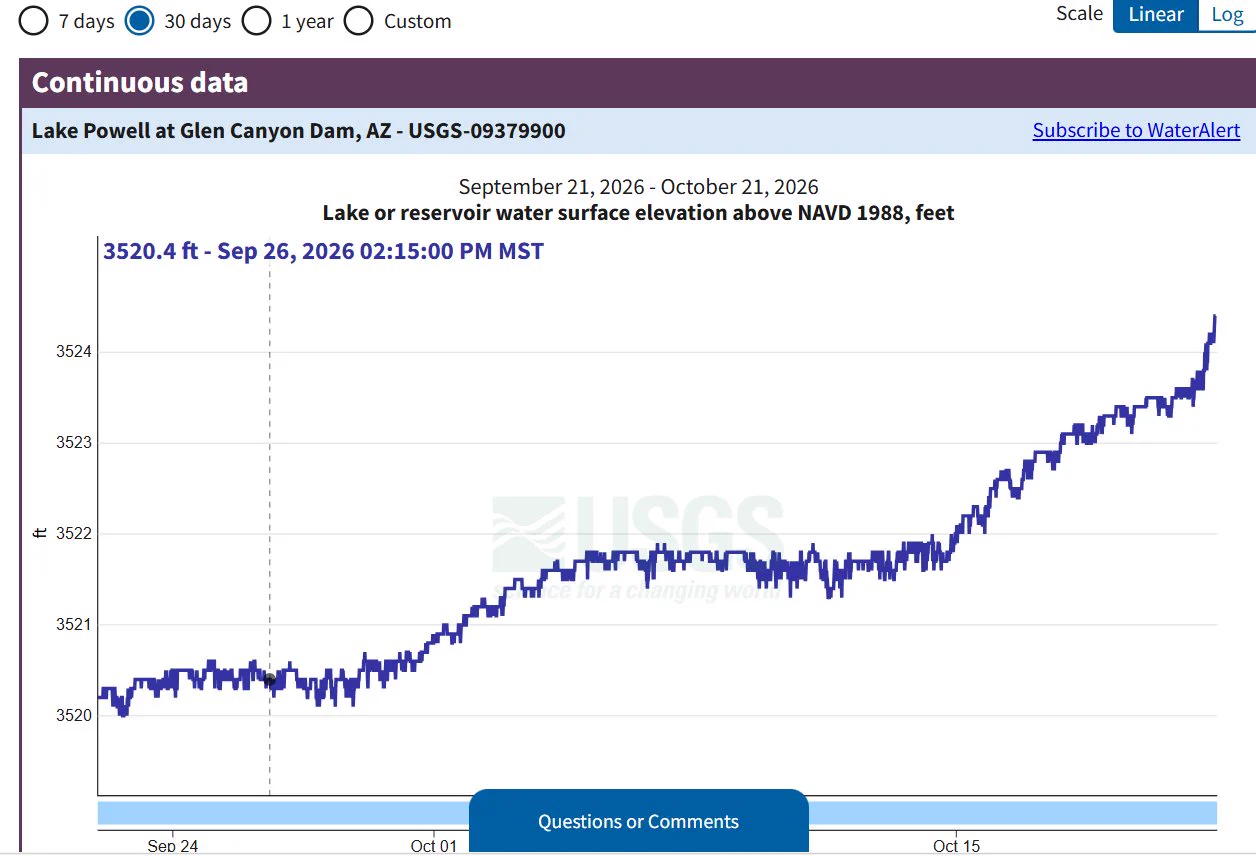Click the Scale label

pyautogui.click(x=1079, y=14)
